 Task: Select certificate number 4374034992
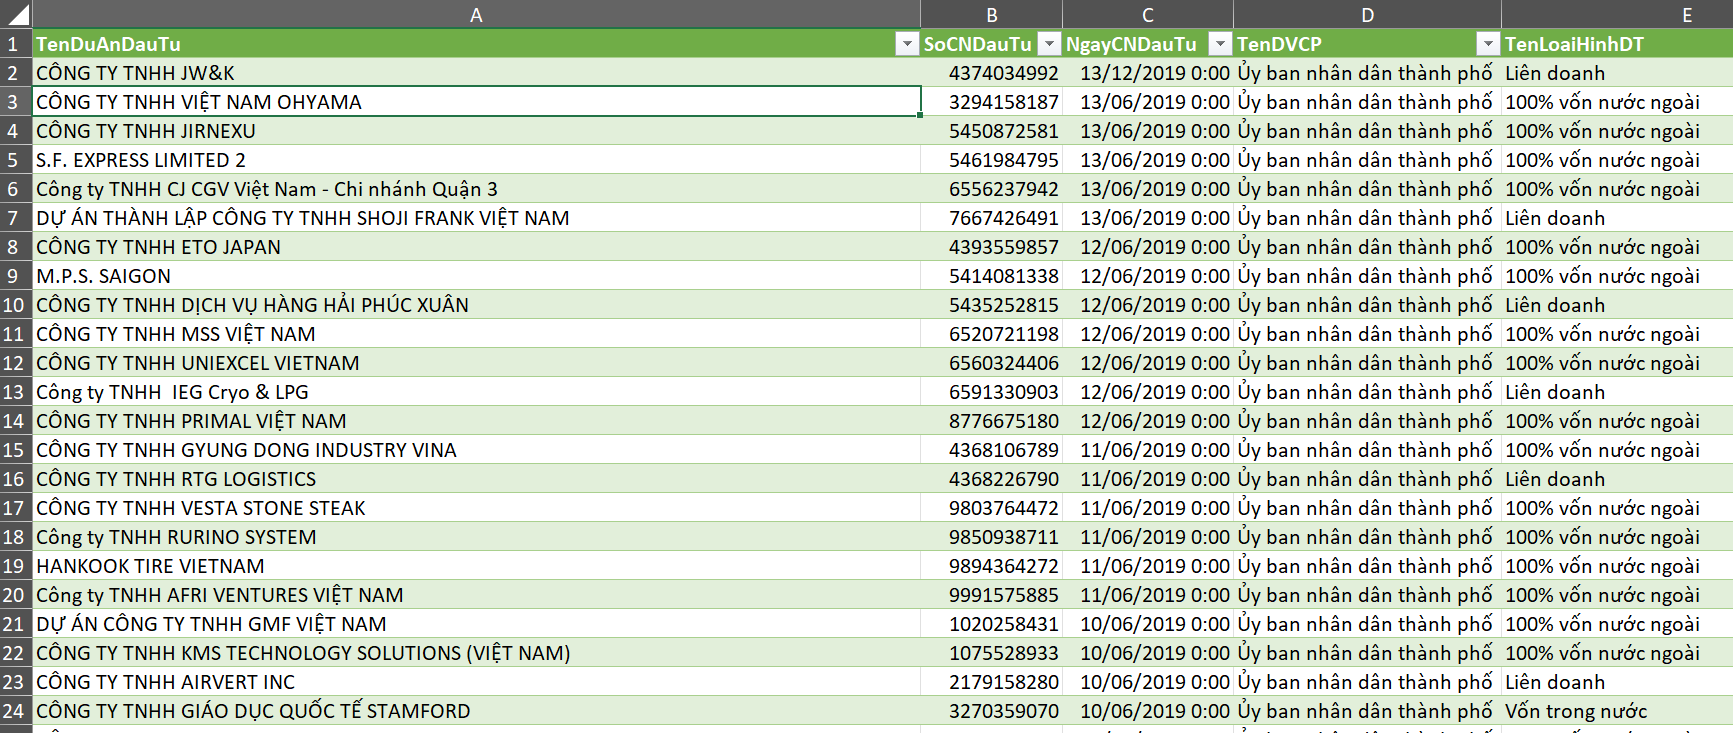point(991,73)
